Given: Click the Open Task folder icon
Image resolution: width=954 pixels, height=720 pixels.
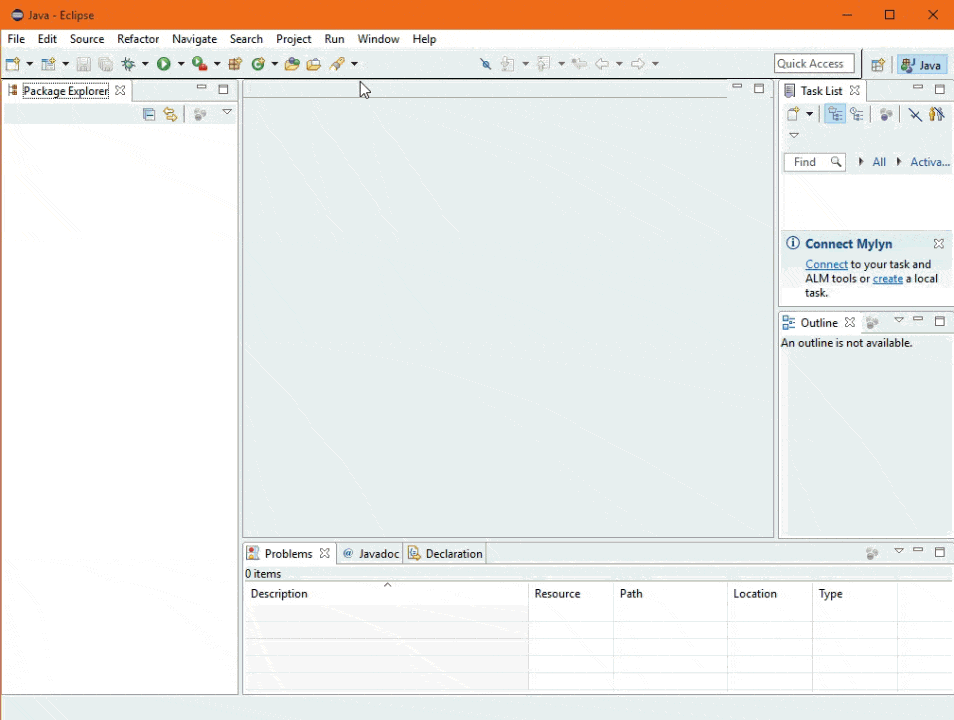Looking at the screenshot, I should click(x=313, y=64).
